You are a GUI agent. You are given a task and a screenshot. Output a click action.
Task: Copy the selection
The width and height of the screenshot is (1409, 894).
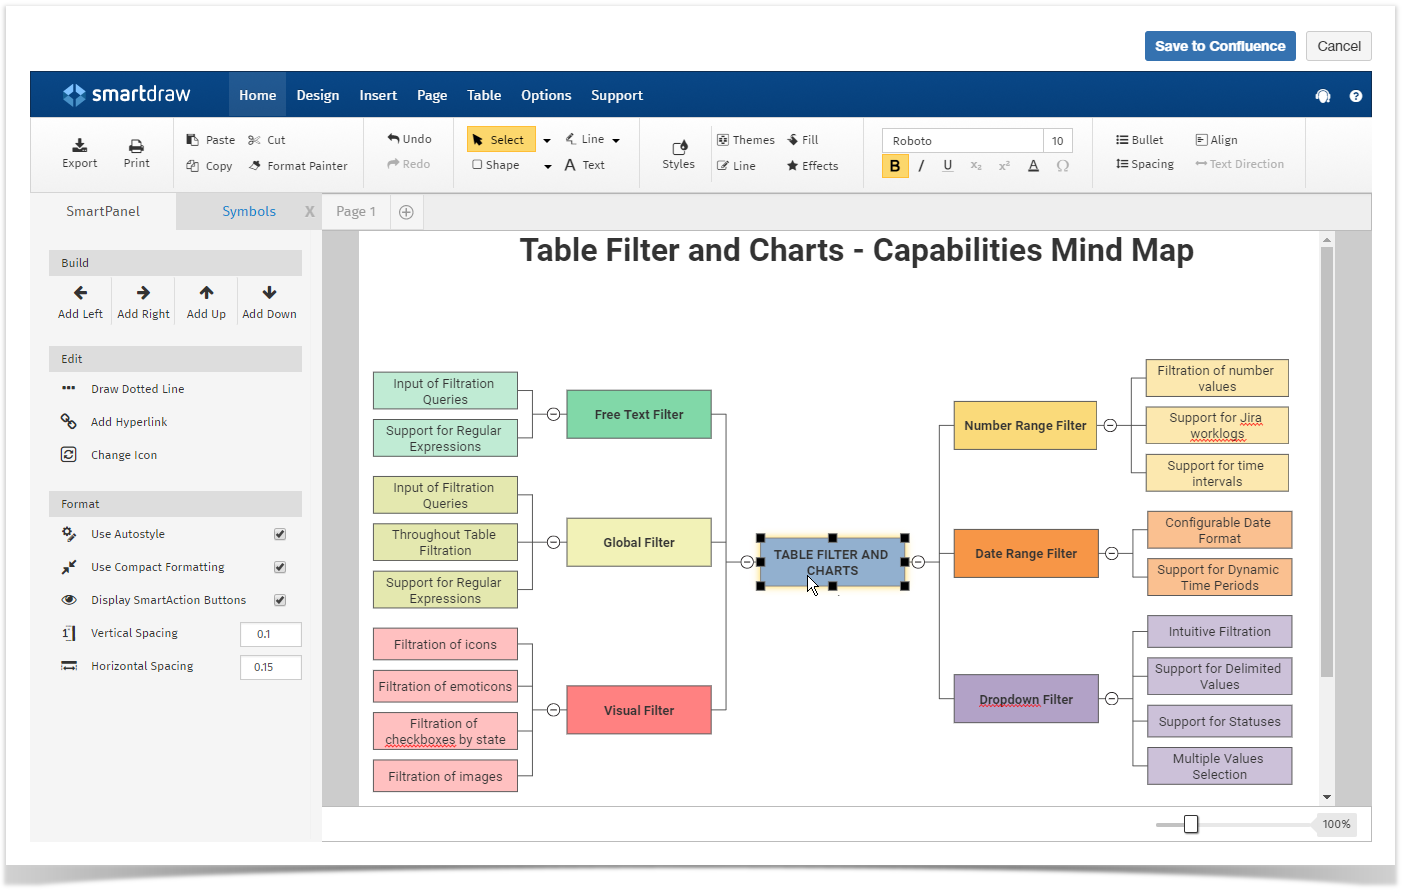[209, 166]
